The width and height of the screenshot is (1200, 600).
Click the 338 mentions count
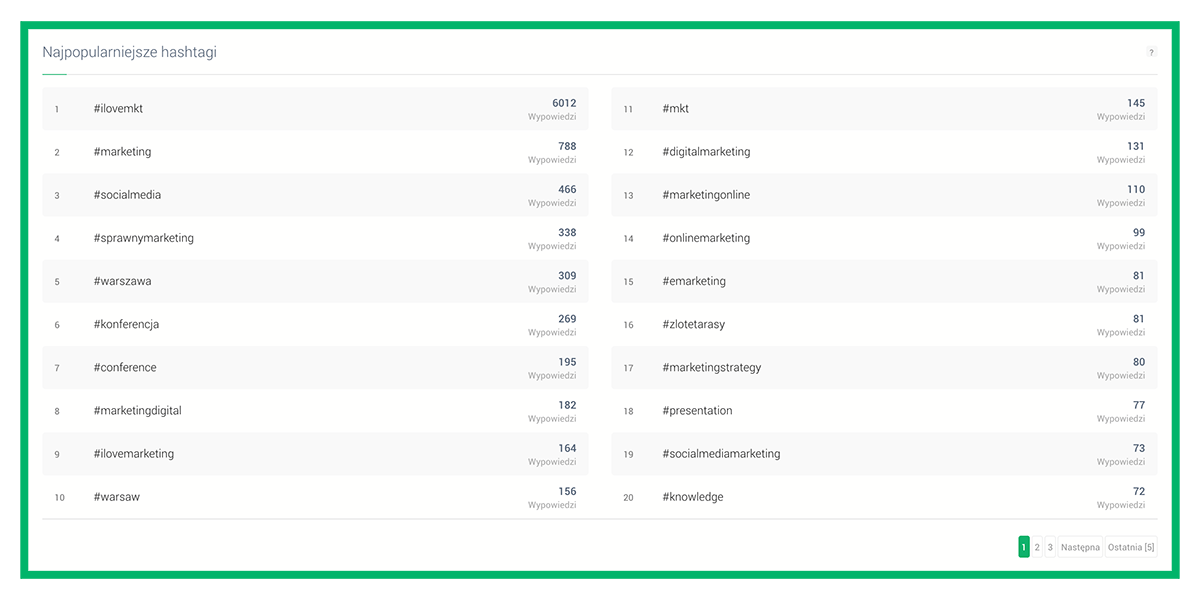click(x=567, y=232)
